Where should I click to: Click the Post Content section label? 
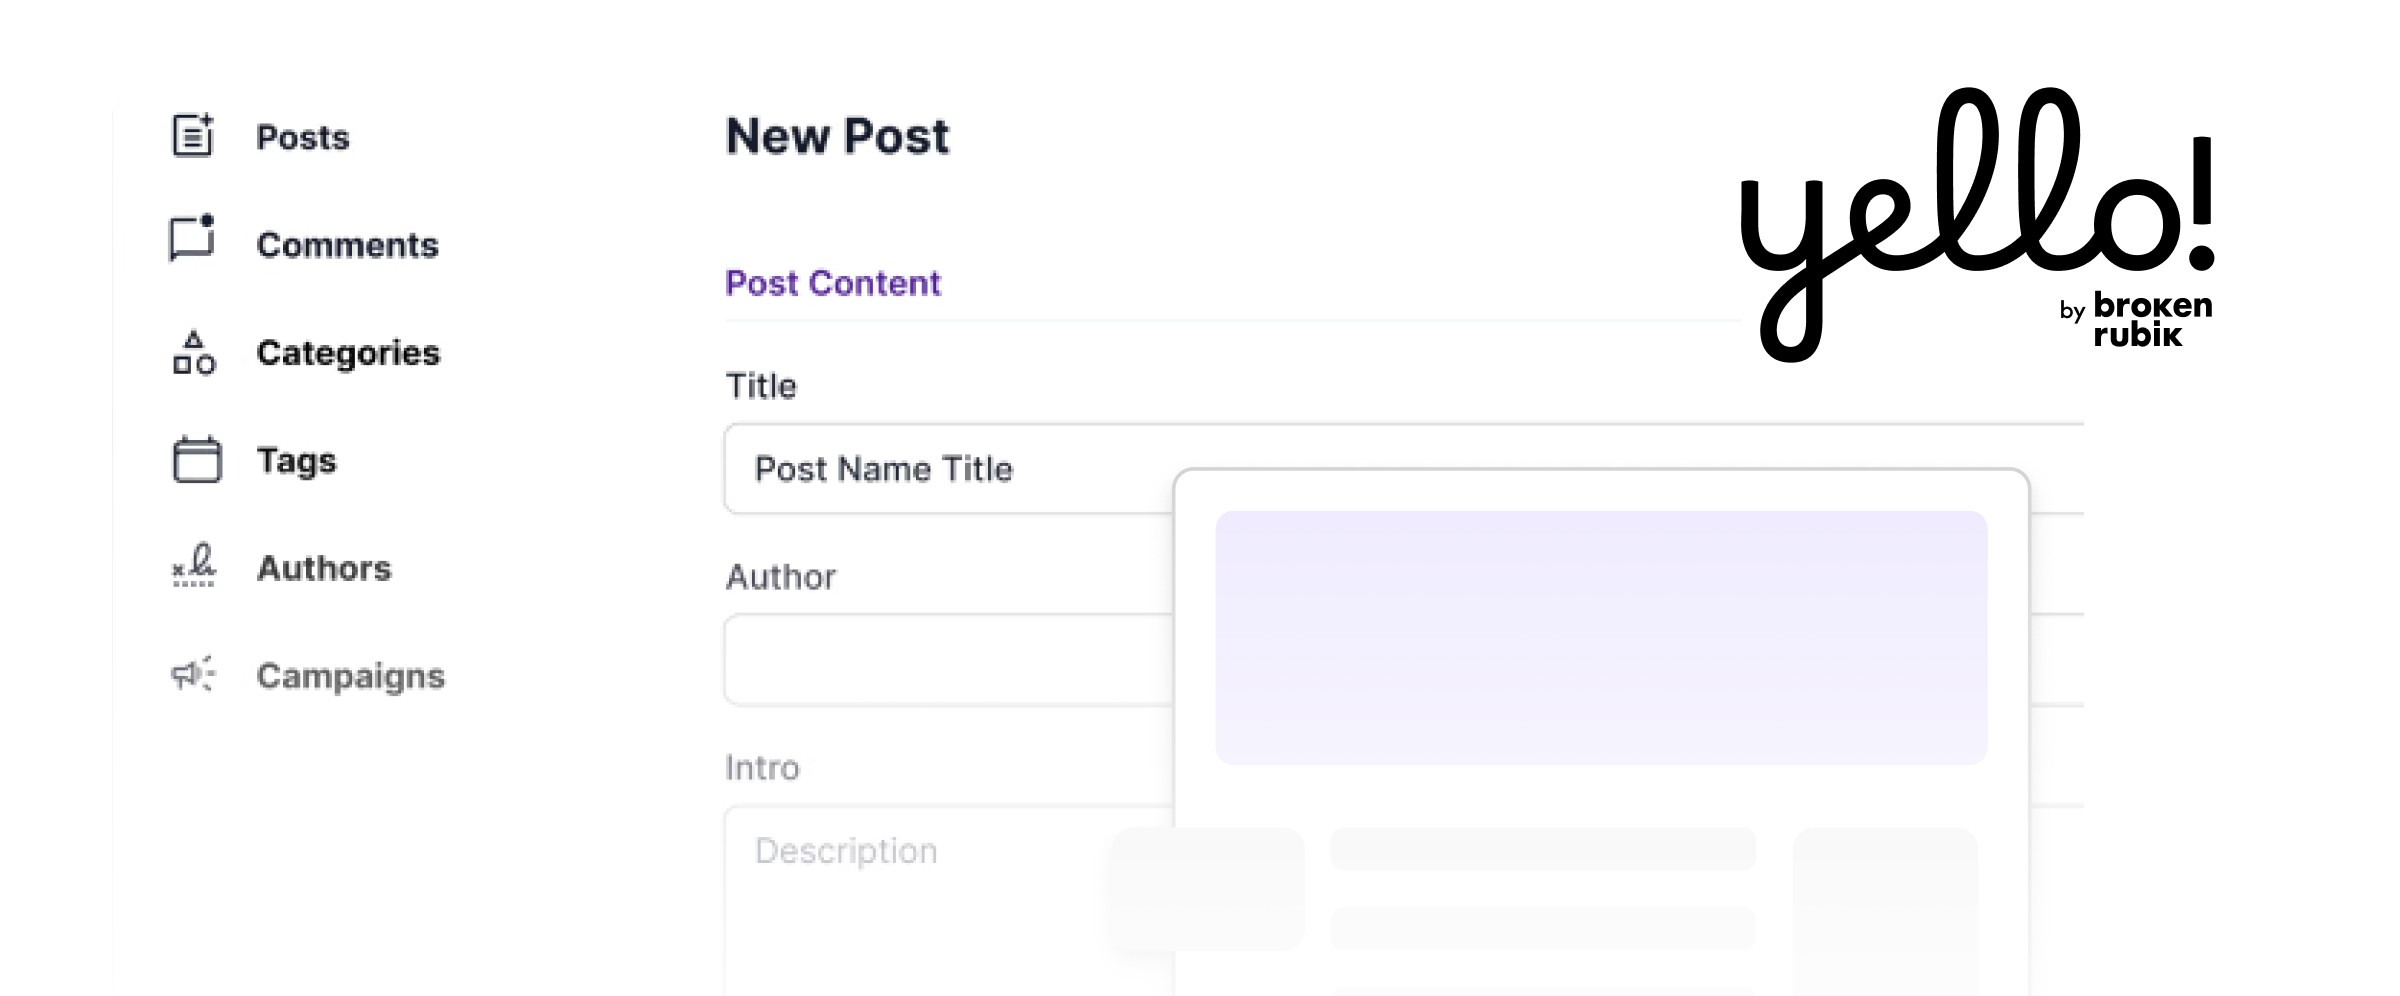[x=832, y=283]
